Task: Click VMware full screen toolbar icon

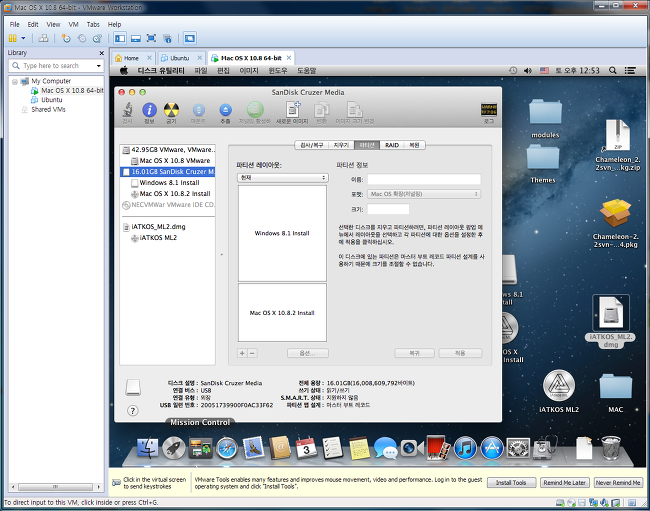Action: coord(152,39)
